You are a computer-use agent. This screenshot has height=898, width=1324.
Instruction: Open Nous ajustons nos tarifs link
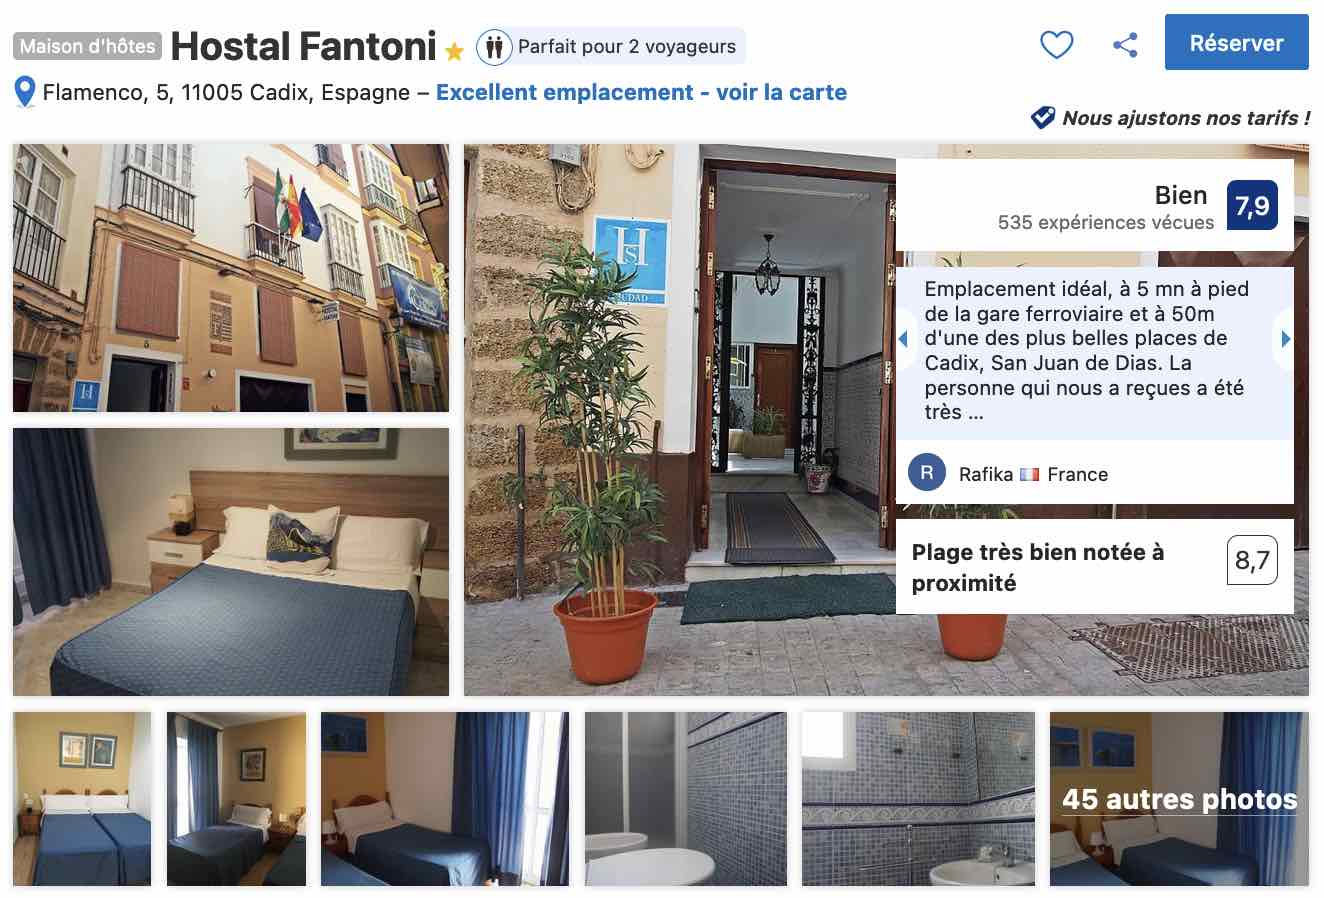coord(1185,118)
